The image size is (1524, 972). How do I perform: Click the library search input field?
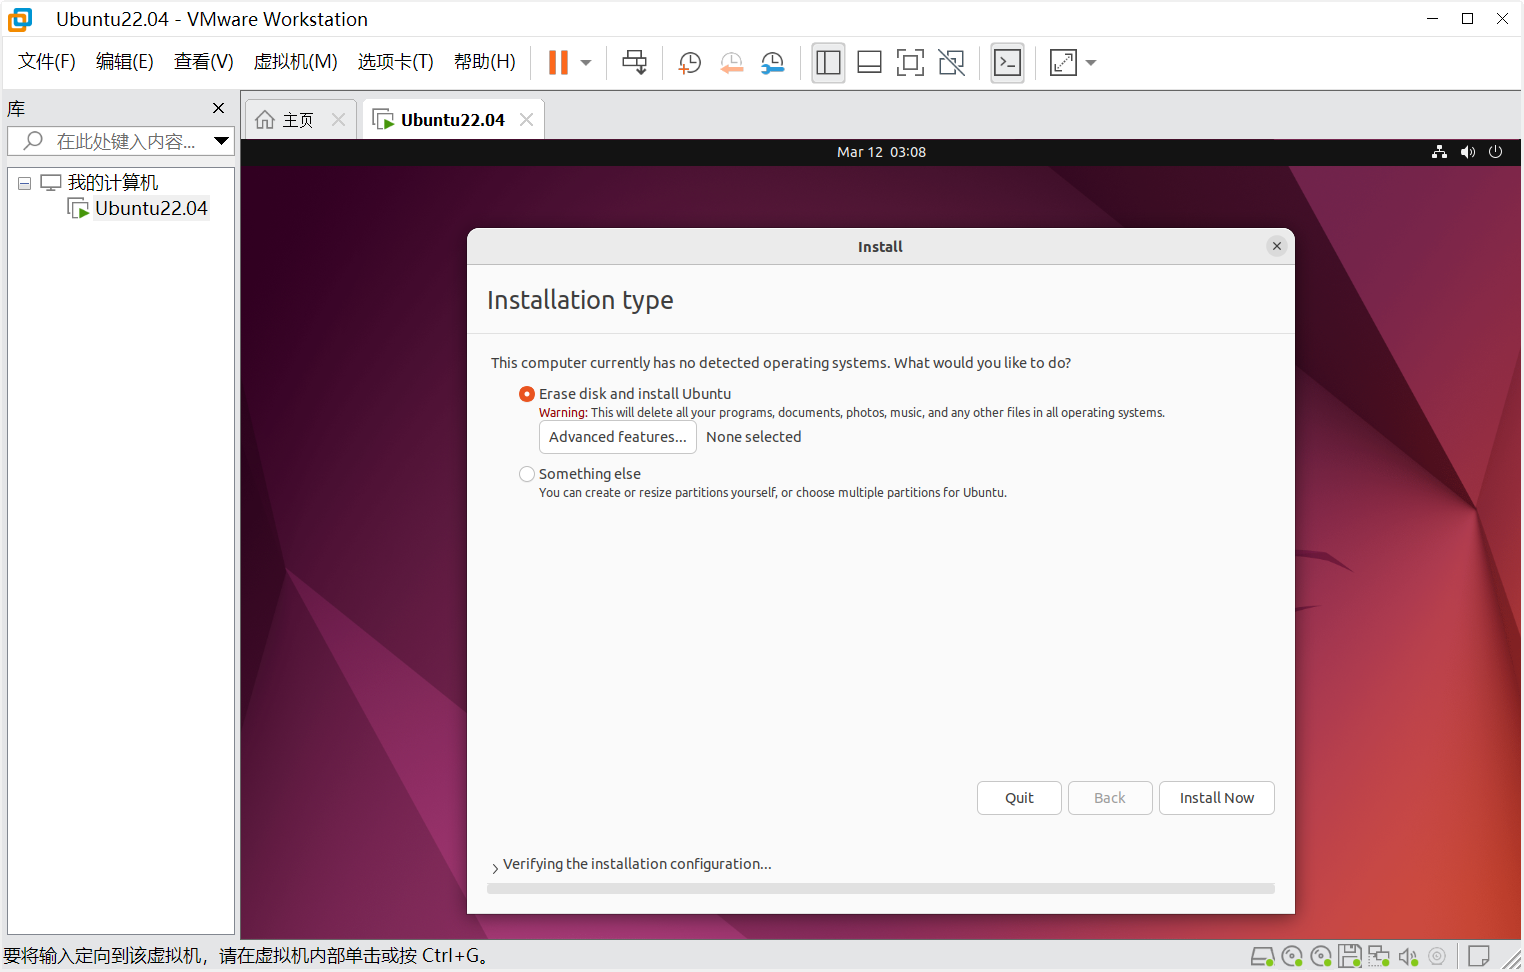tap(125, 141)
